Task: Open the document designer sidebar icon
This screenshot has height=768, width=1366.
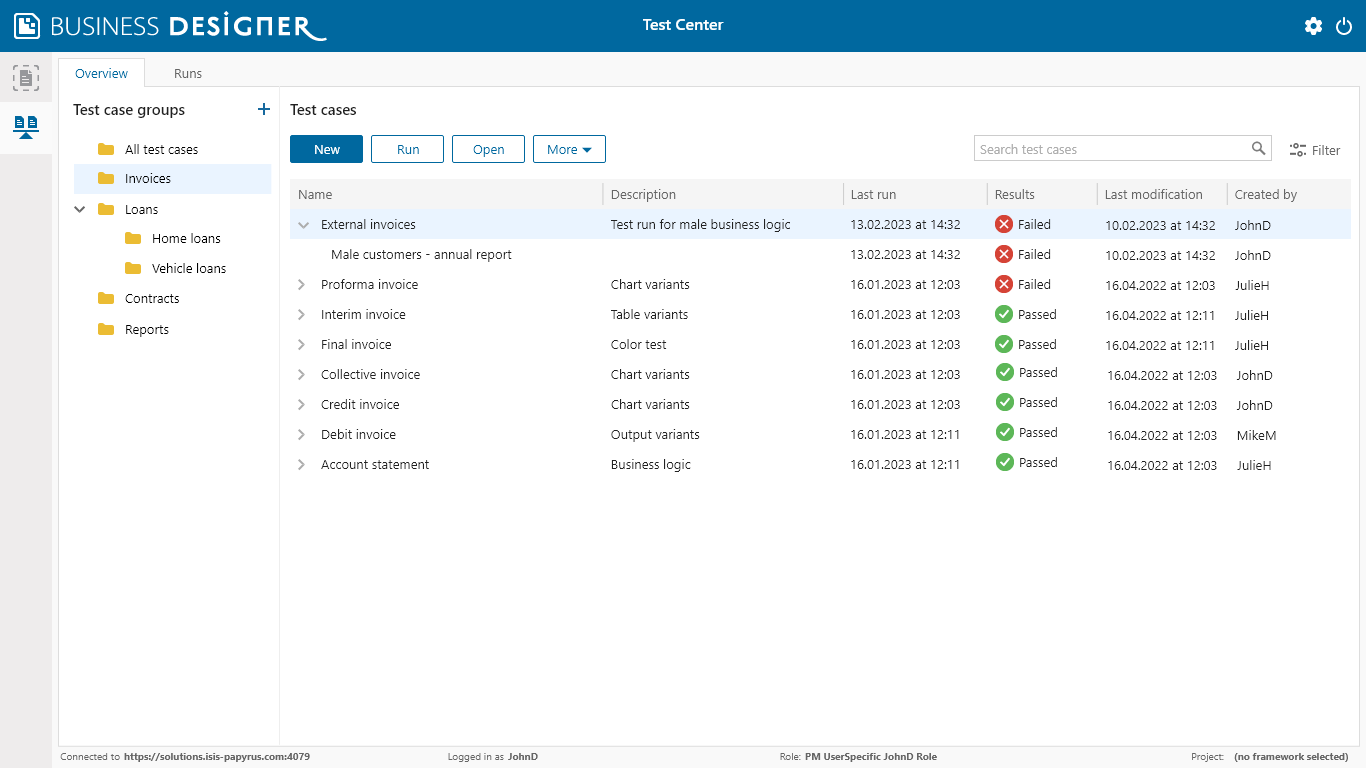Action: pos(26,78)
